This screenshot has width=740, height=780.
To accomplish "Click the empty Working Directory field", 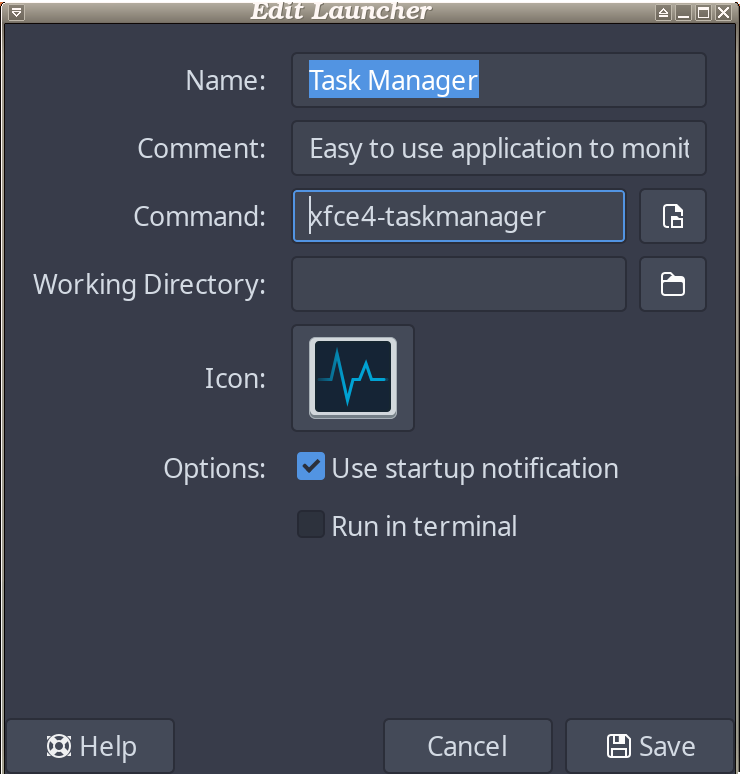I will 459,284.
